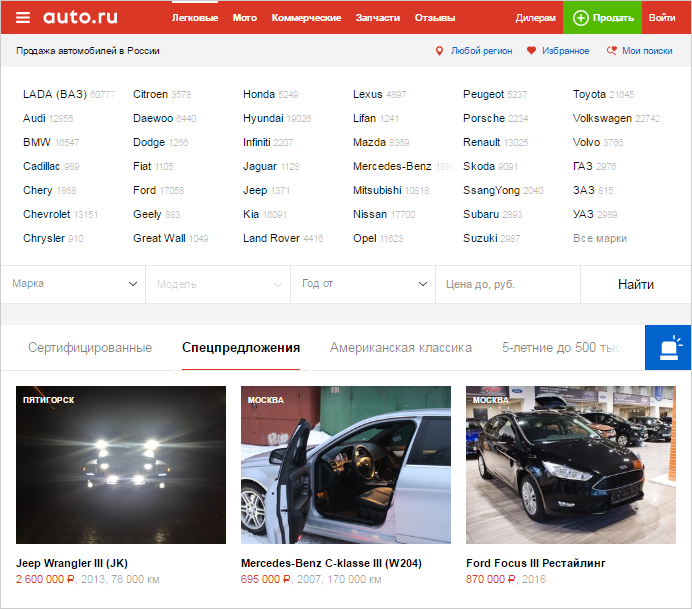692x609 pixels.
Task: Click the blue siren alert button
Action: pos(668,348)
